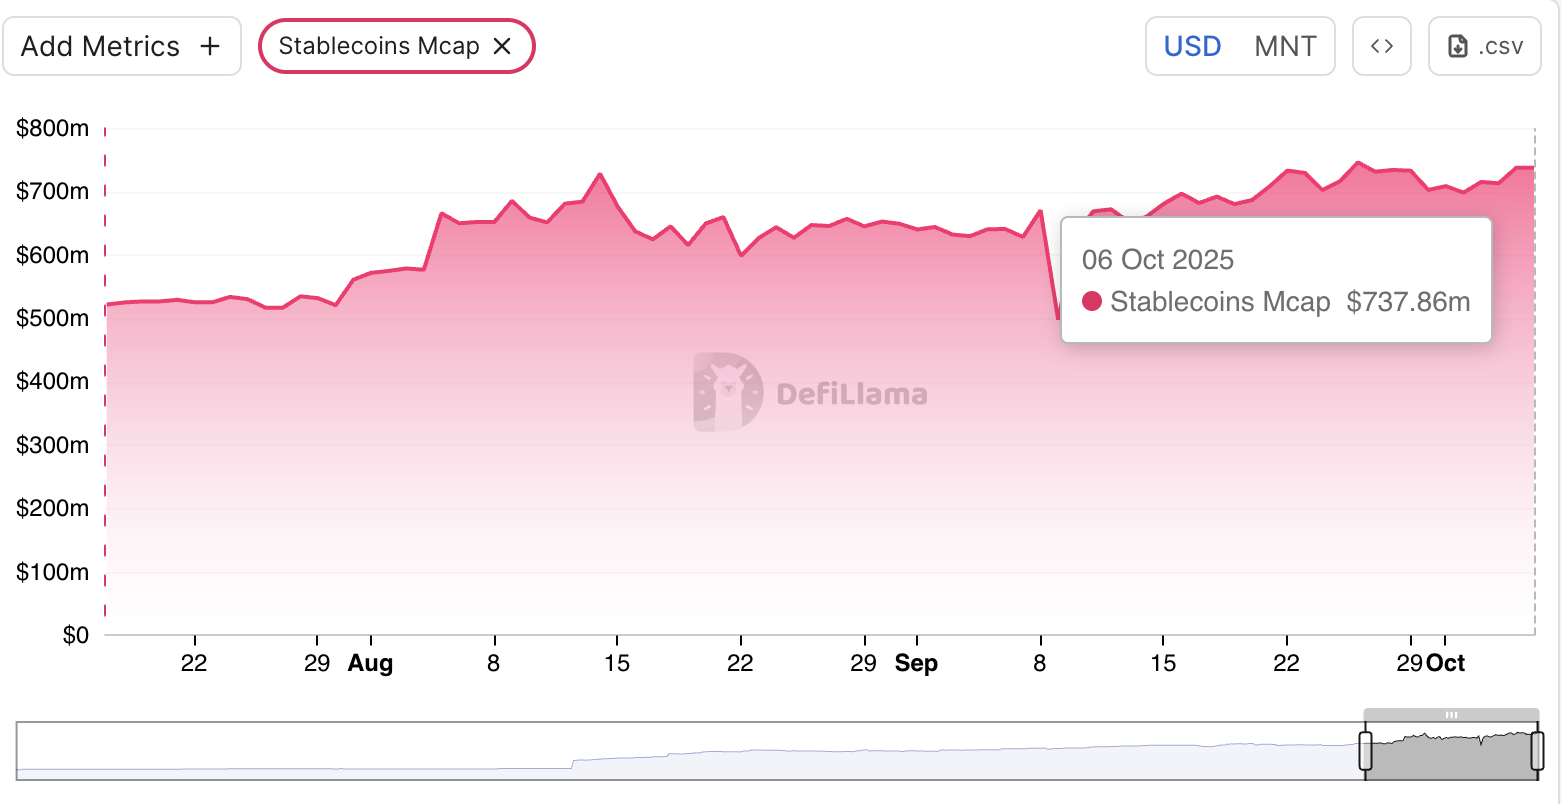1562x804 pixels.
Task: Open the Add Metrics dropdown
Action: [x=122, y=45]
